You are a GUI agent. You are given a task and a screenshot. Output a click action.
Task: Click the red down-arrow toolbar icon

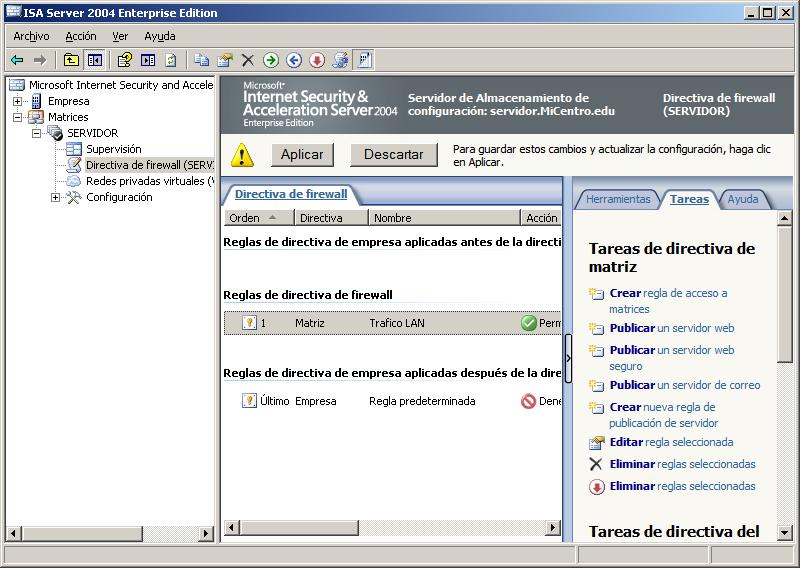click(x=317, y=61)
